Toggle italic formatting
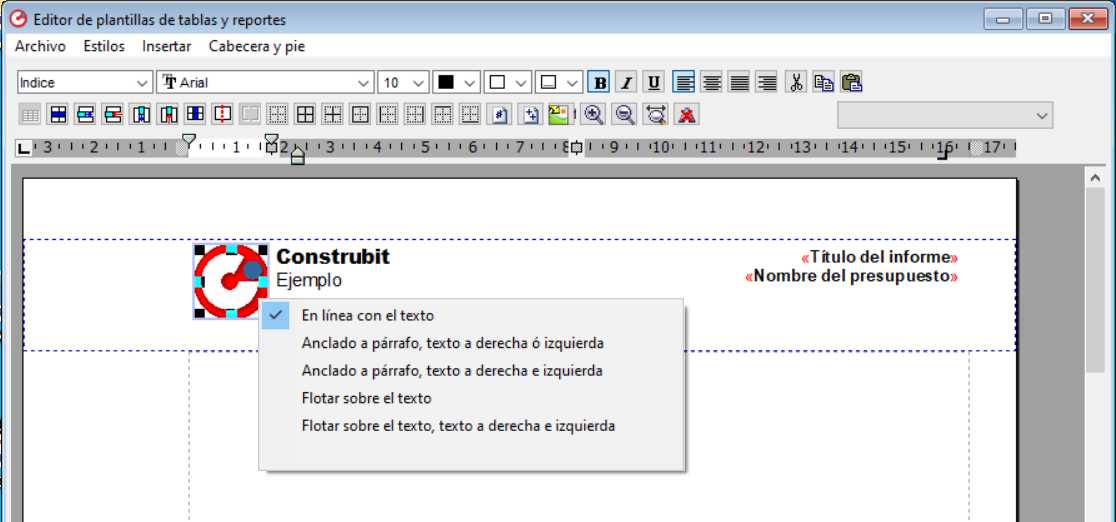The height and width of the screenshot is (522, 1116). click(626, 83)
